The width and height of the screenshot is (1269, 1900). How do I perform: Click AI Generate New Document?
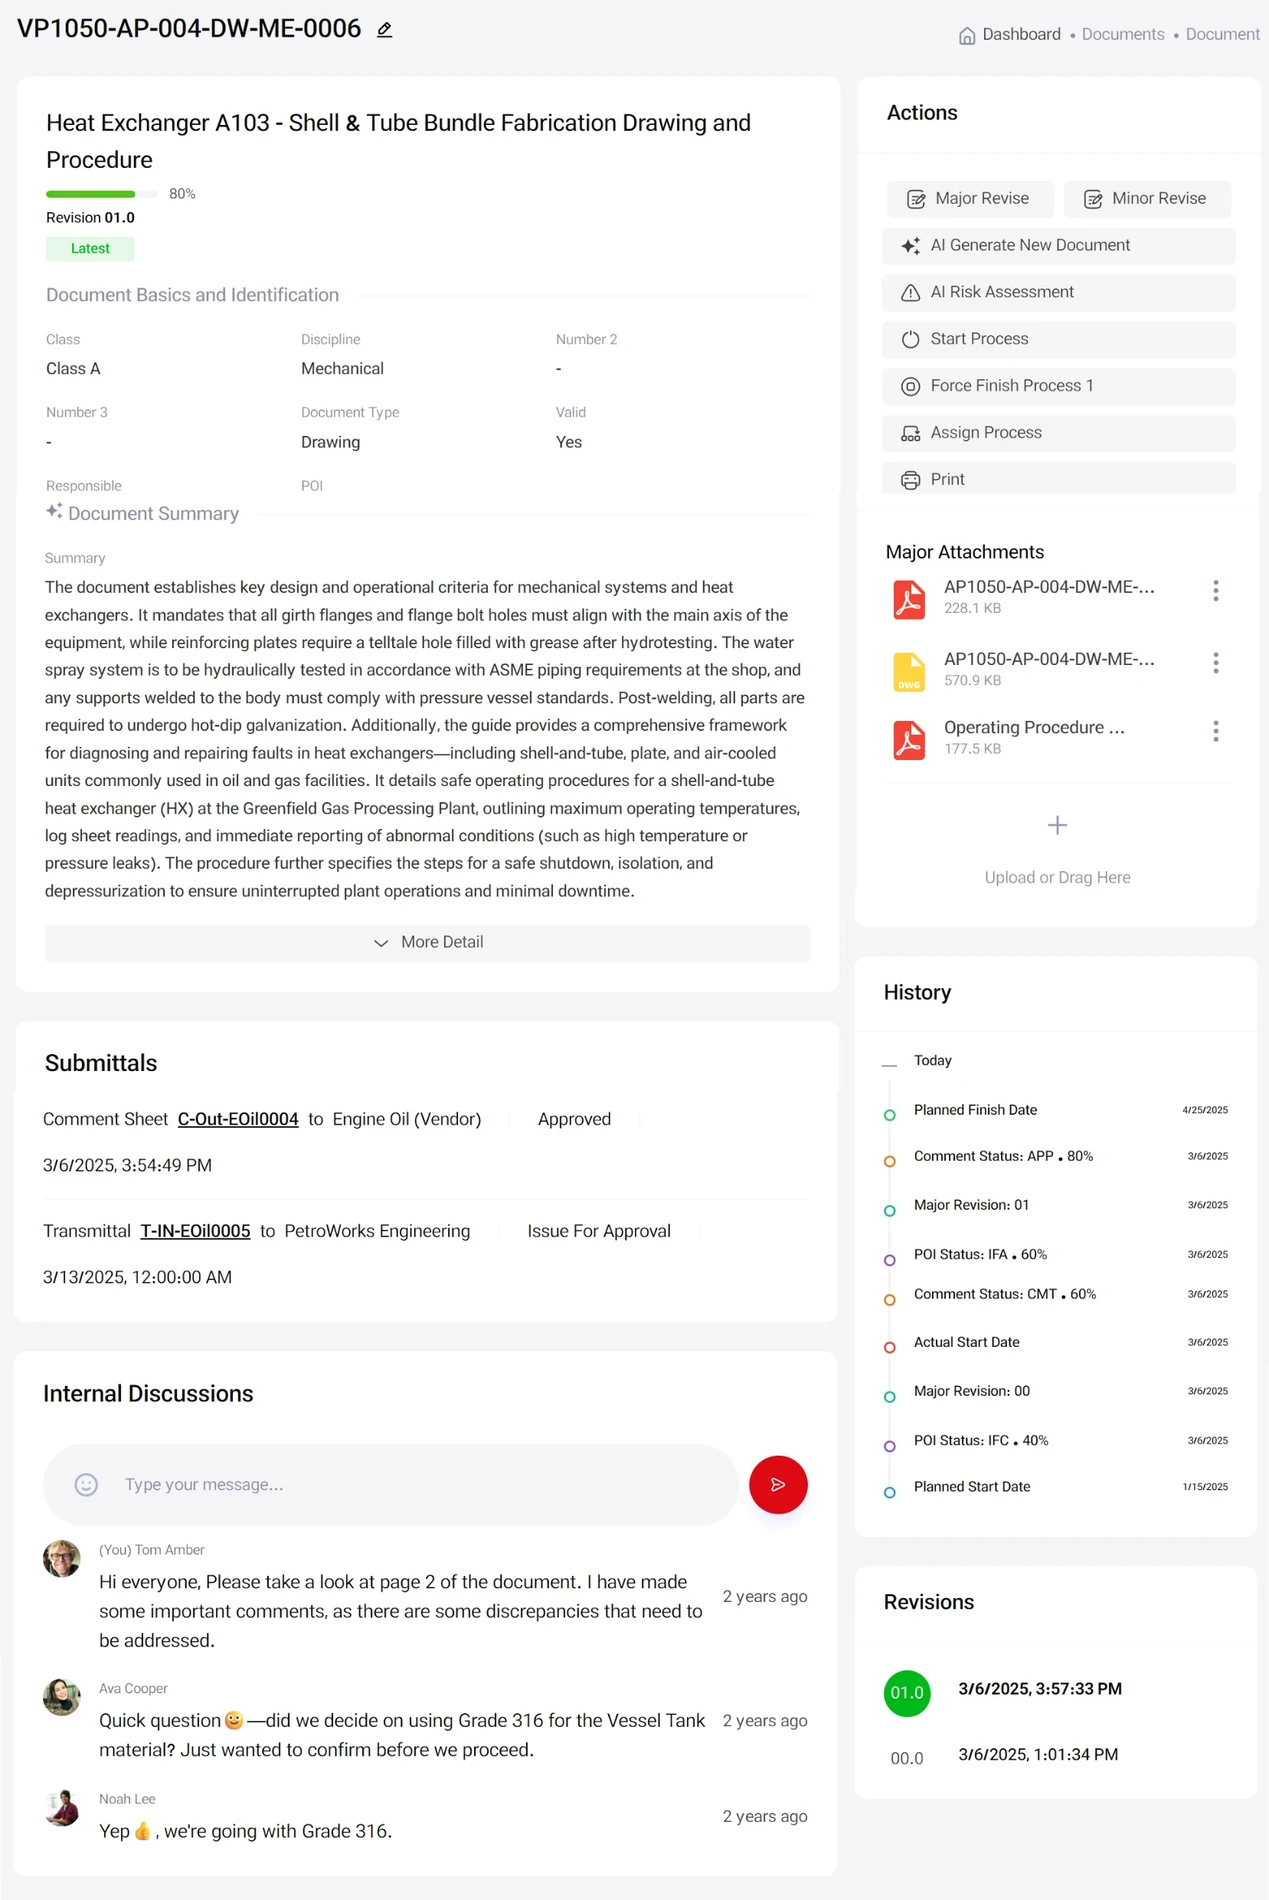tap(1059, 246)
